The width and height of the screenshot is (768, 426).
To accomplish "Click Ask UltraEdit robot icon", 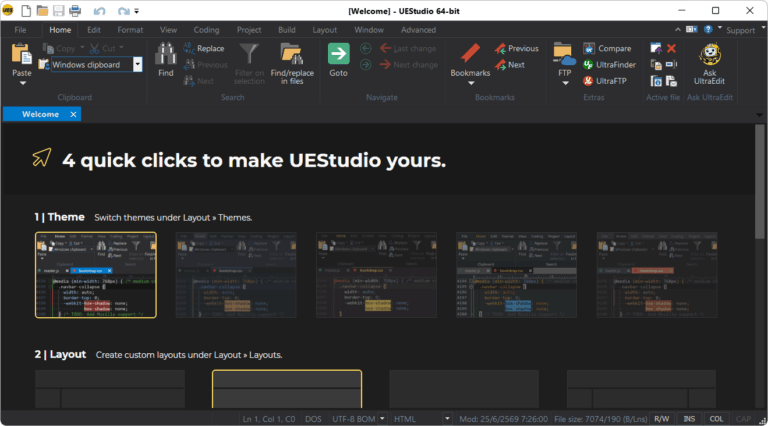I will coord(710,55).
